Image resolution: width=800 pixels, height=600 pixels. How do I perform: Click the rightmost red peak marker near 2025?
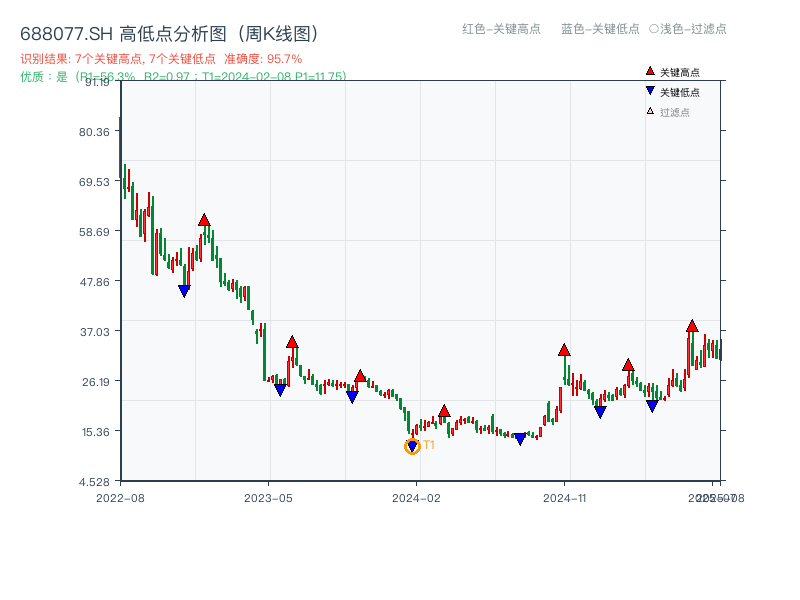pos(691,326)
